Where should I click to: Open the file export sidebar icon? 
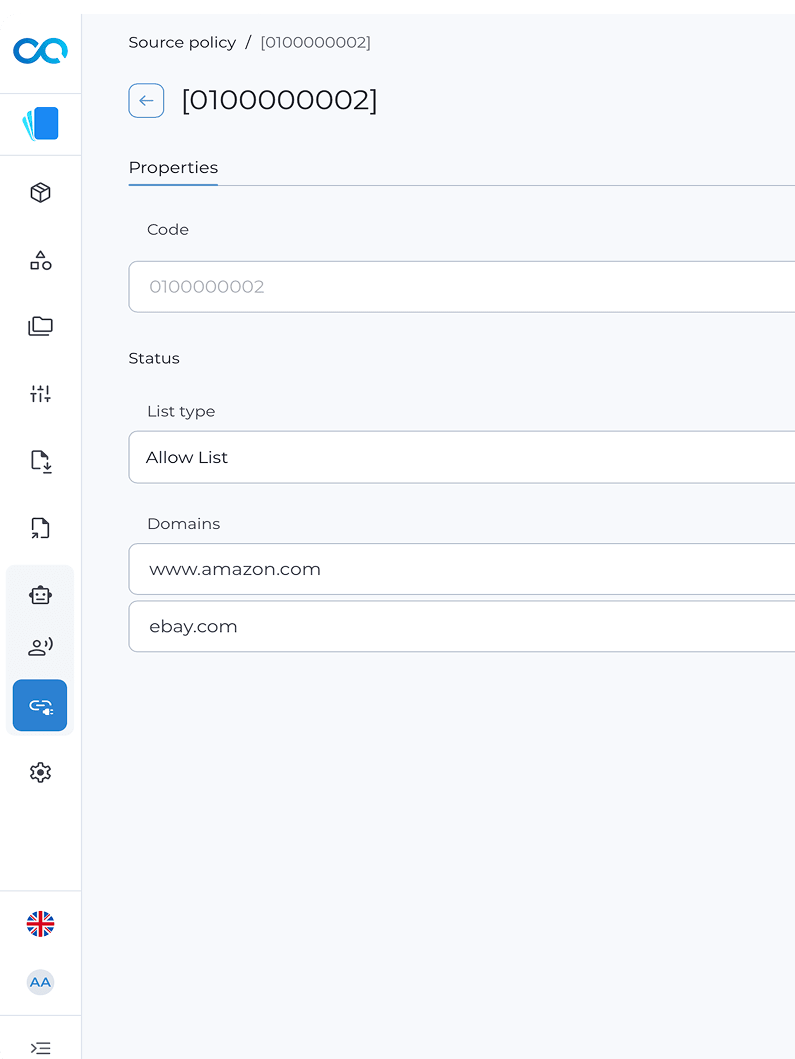41,527
